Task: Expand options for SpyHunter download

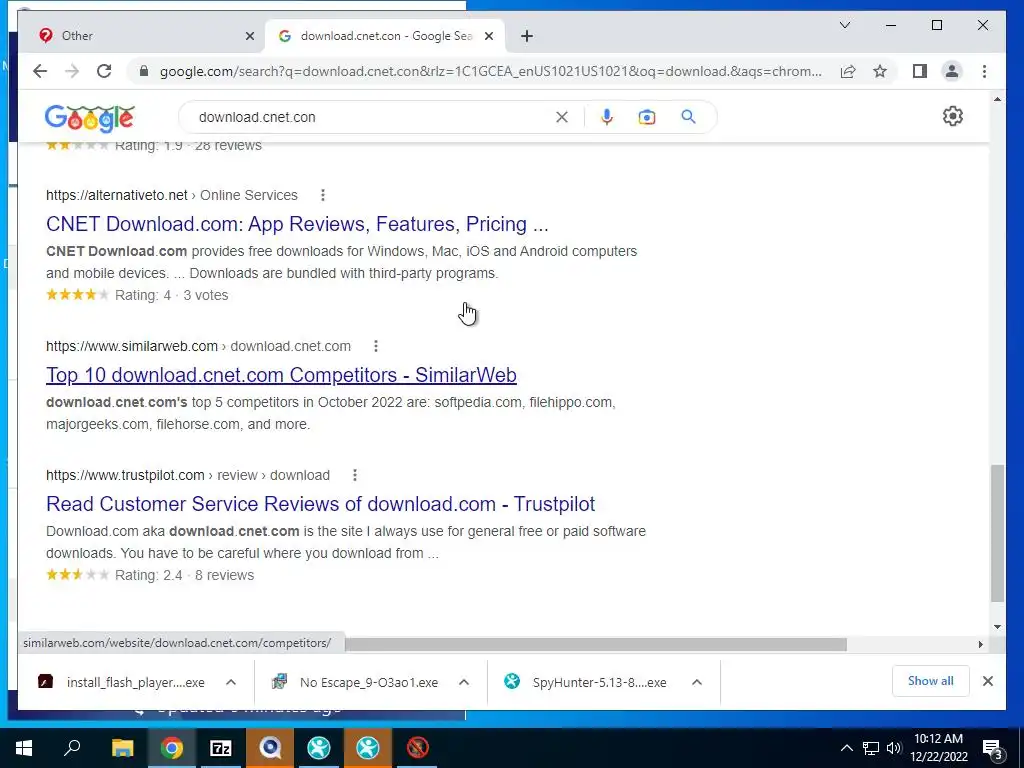Action: pyautogui.click(x=697, y=682)
